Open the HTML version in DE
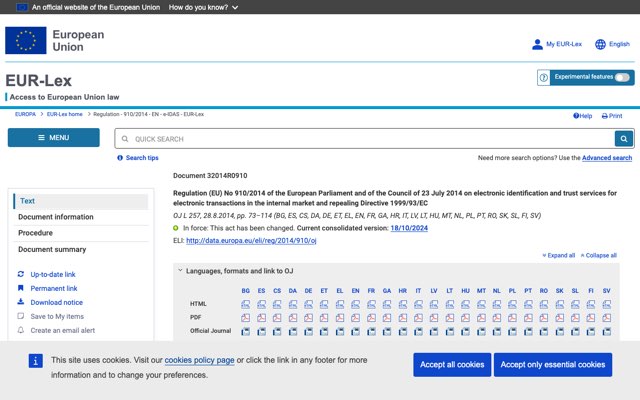 [308, 304]
